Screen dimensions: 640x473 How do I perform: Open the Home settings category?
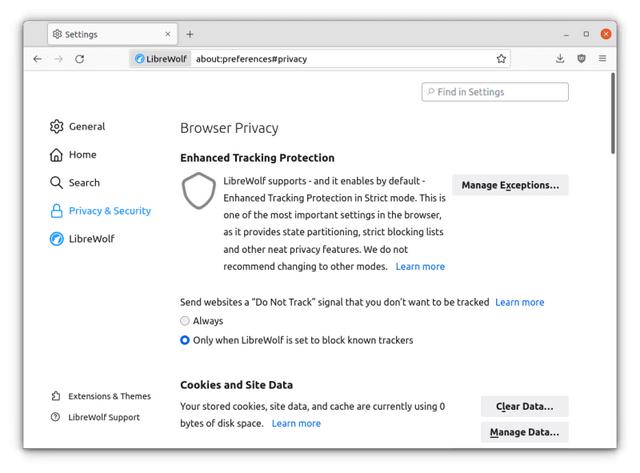[73, 155]
